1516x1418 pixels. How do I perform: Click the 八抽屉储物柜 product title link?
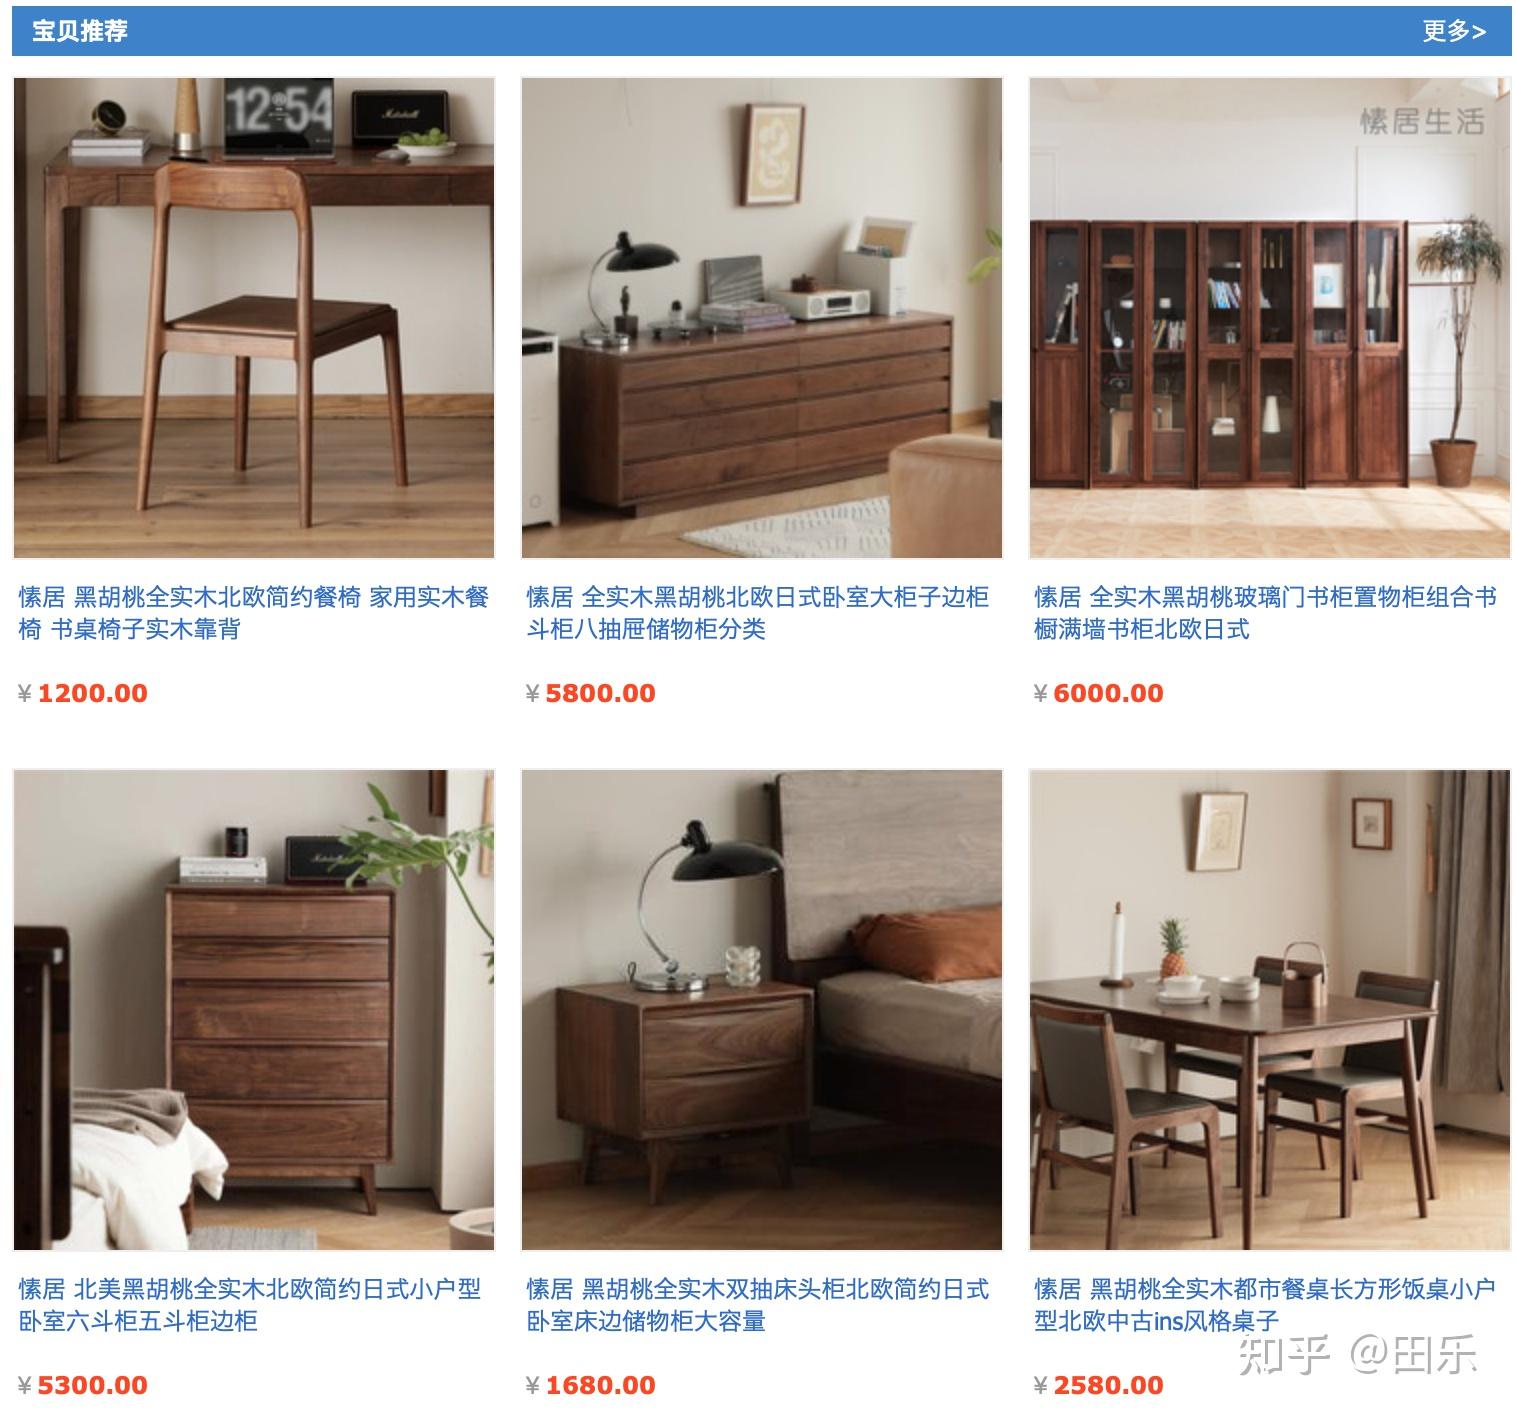758,613
